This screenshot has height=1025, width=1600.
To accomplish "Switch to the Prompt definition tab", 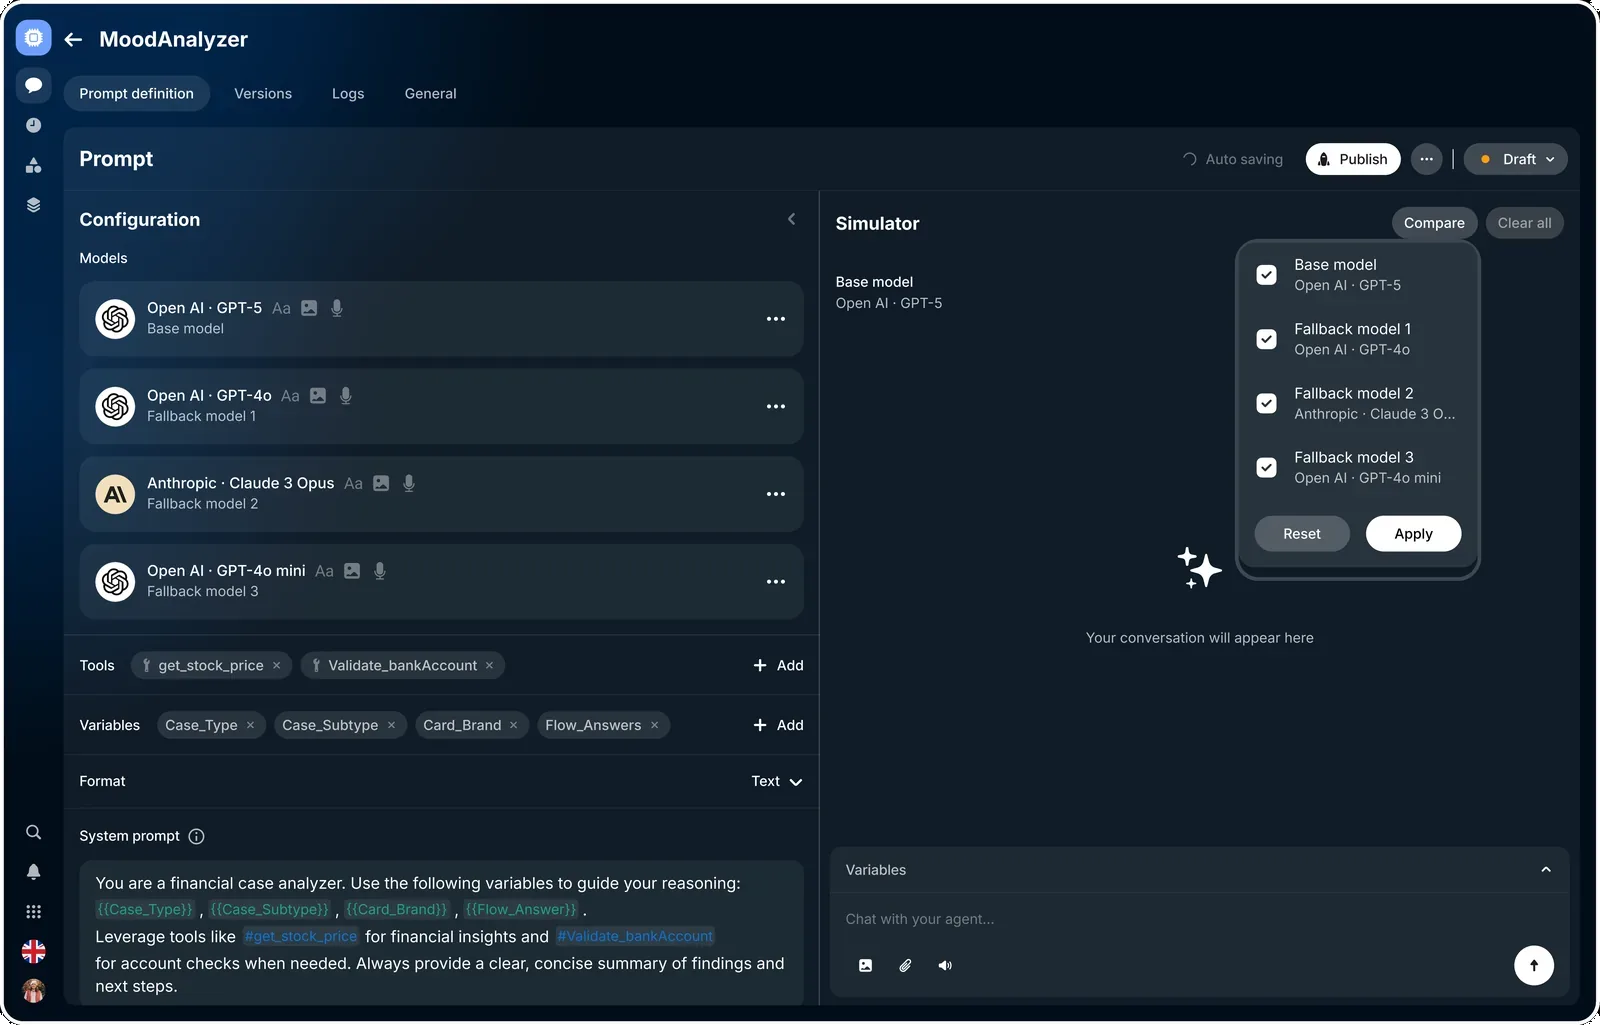I will tap(137, 94).
